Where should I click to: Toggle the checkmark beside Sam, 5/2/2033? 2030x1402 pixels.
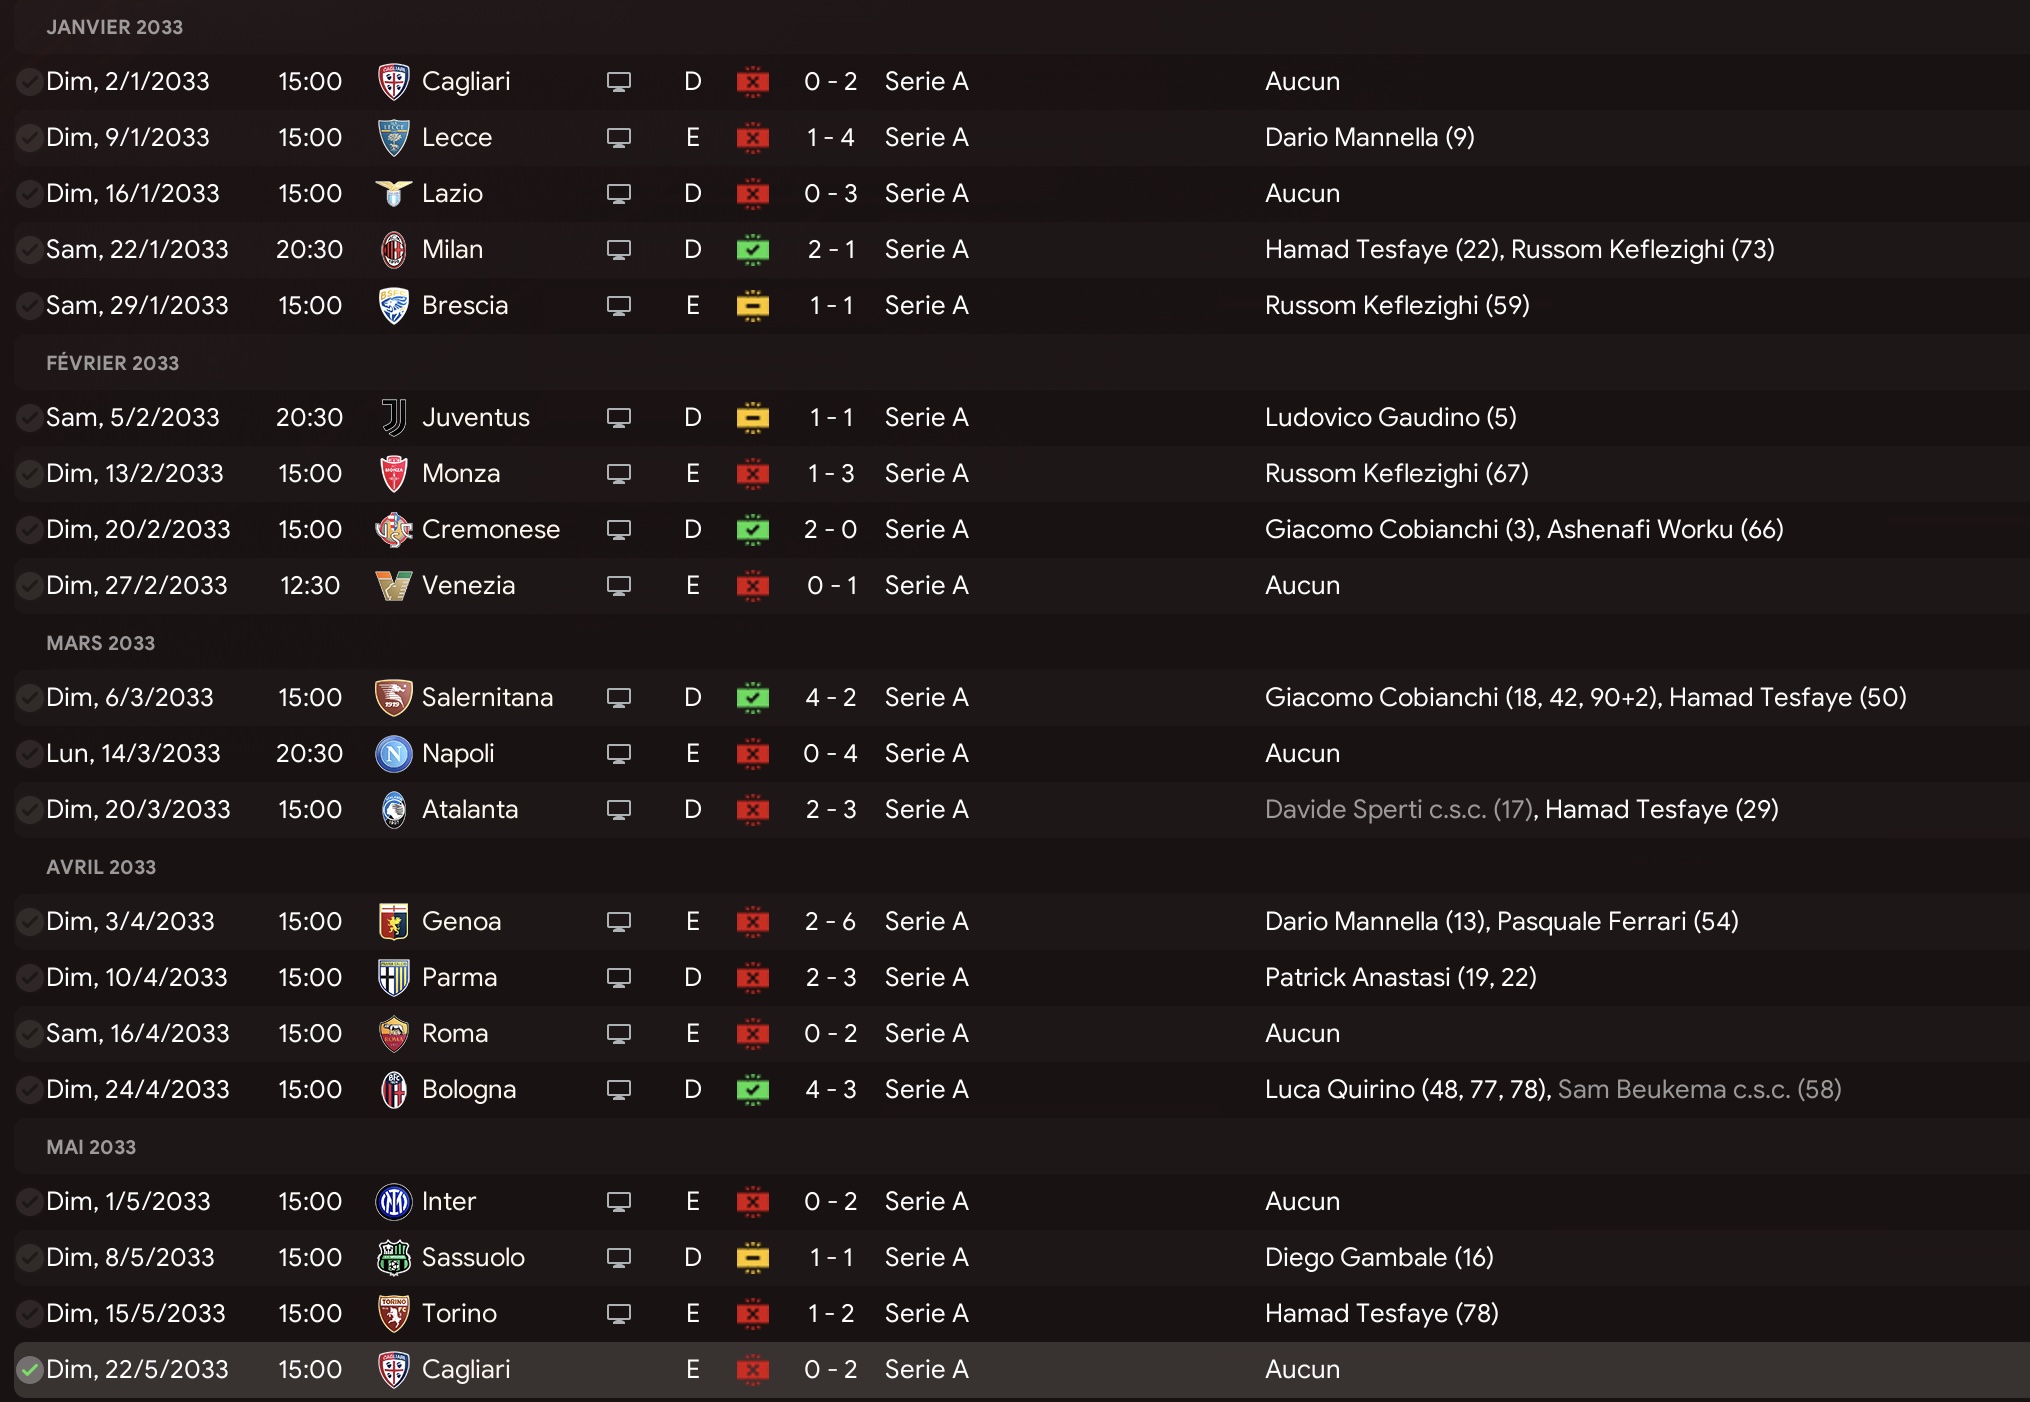[30, 417]
